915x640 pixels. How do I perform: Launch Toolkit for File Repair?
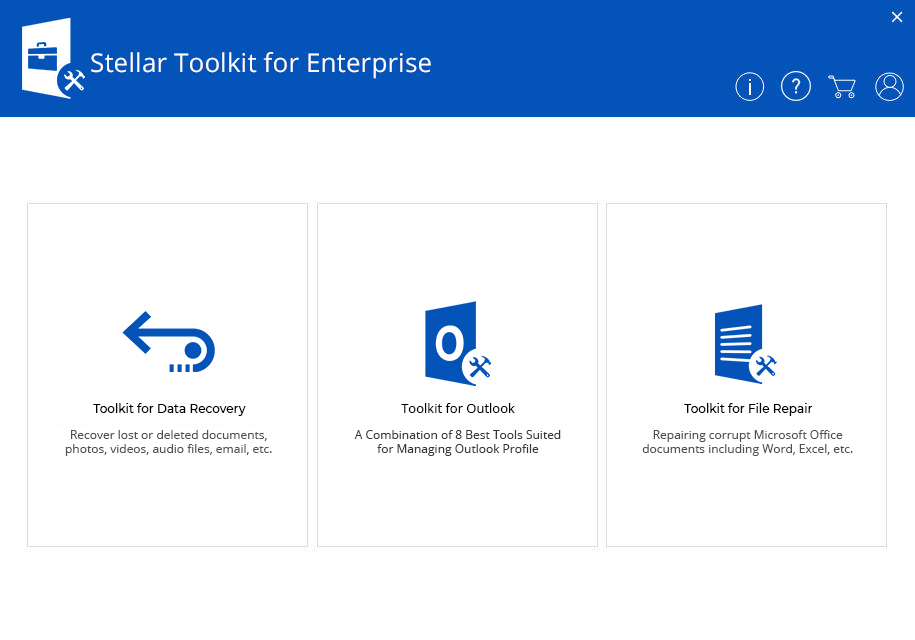pyautogui.click(x=746, y=375)
